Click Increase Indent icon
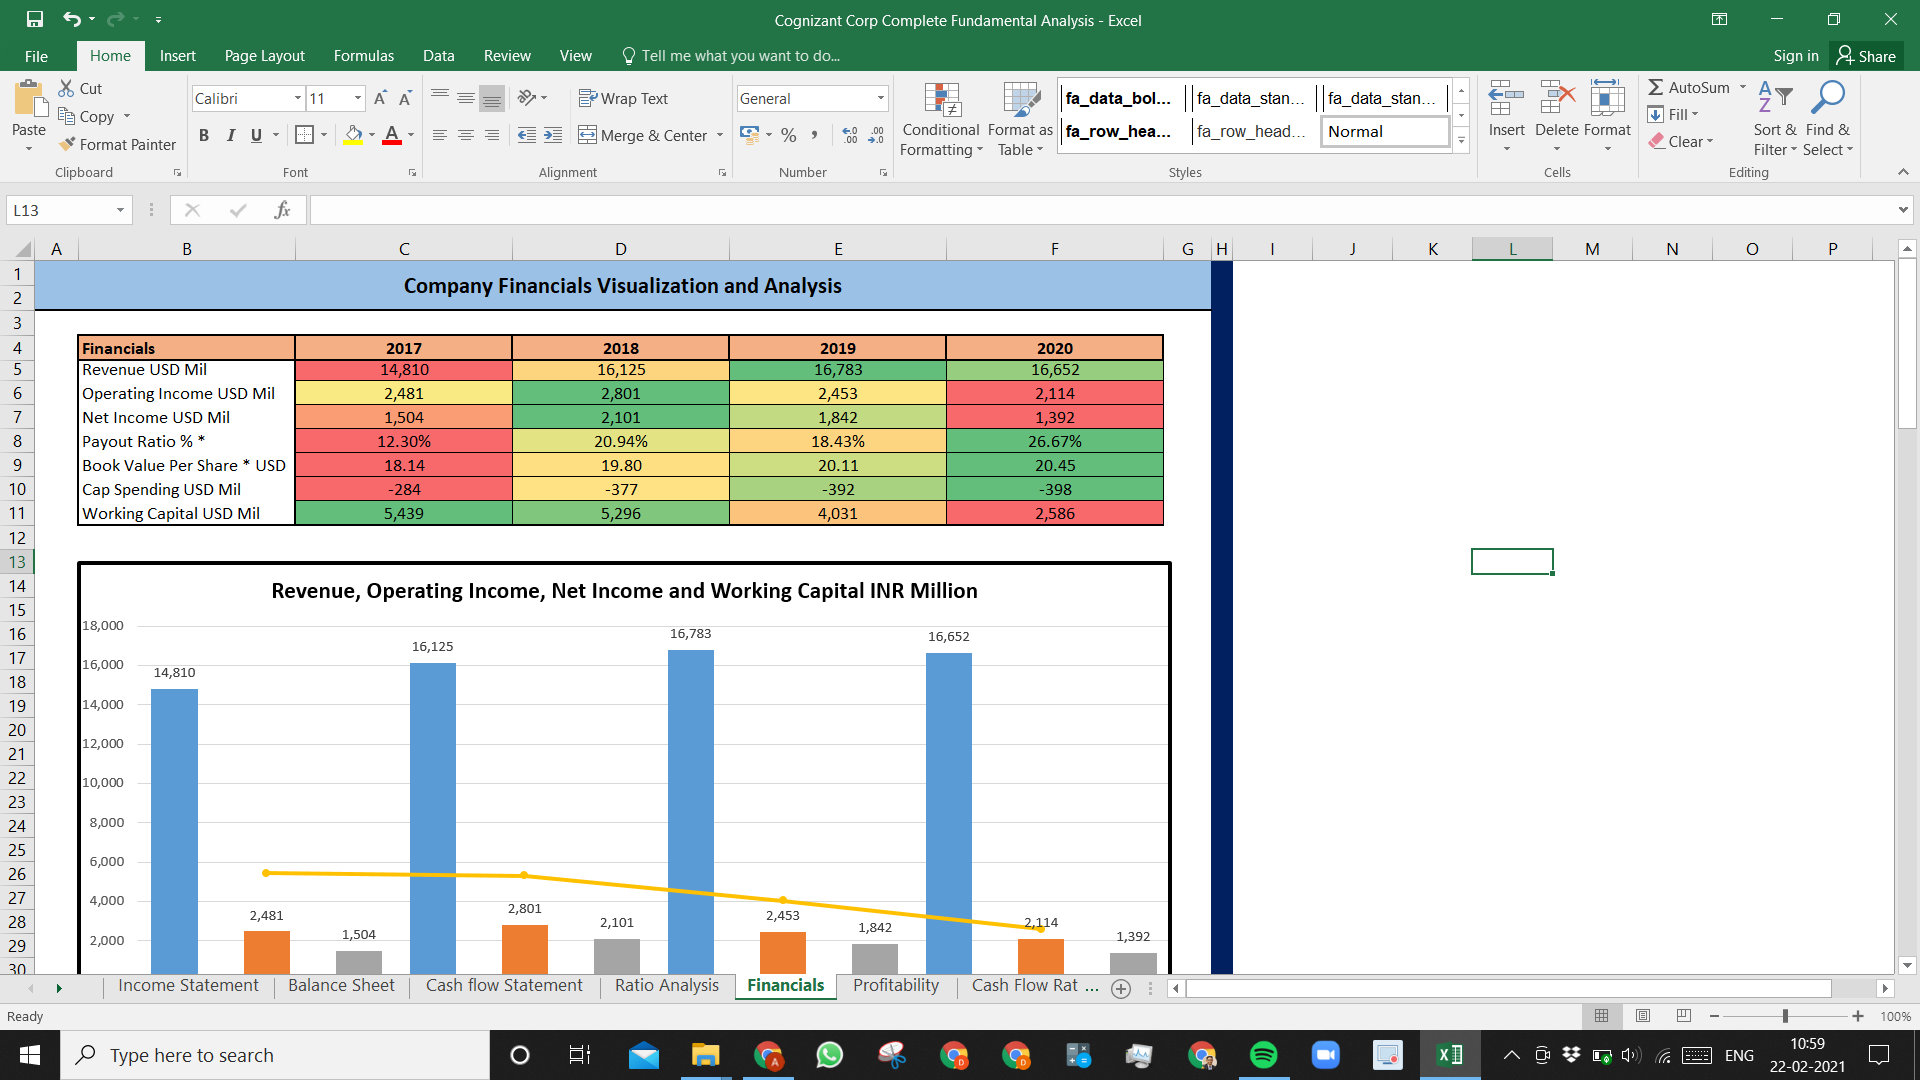The height and width of the screenshot is (1080, 1920). point(553,135)
